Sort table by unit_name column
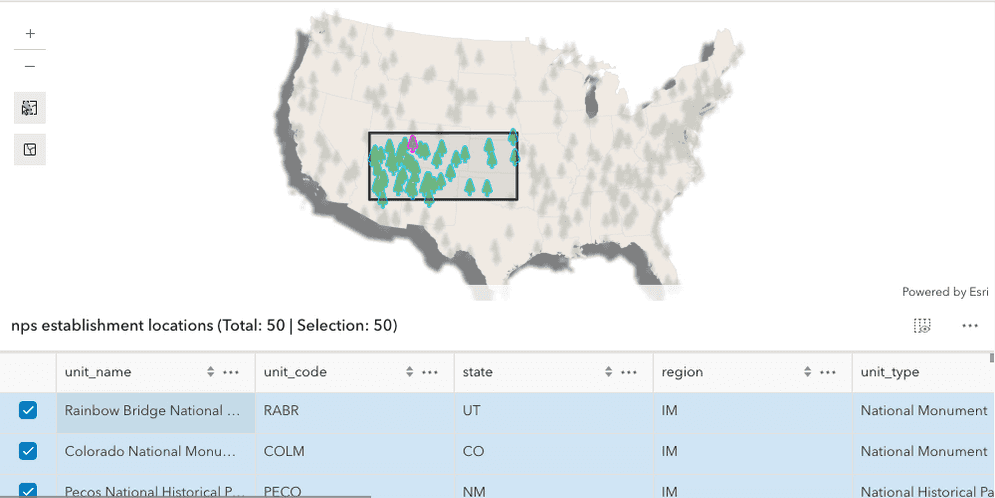This screenshot has height=498, width=995. 211,372
